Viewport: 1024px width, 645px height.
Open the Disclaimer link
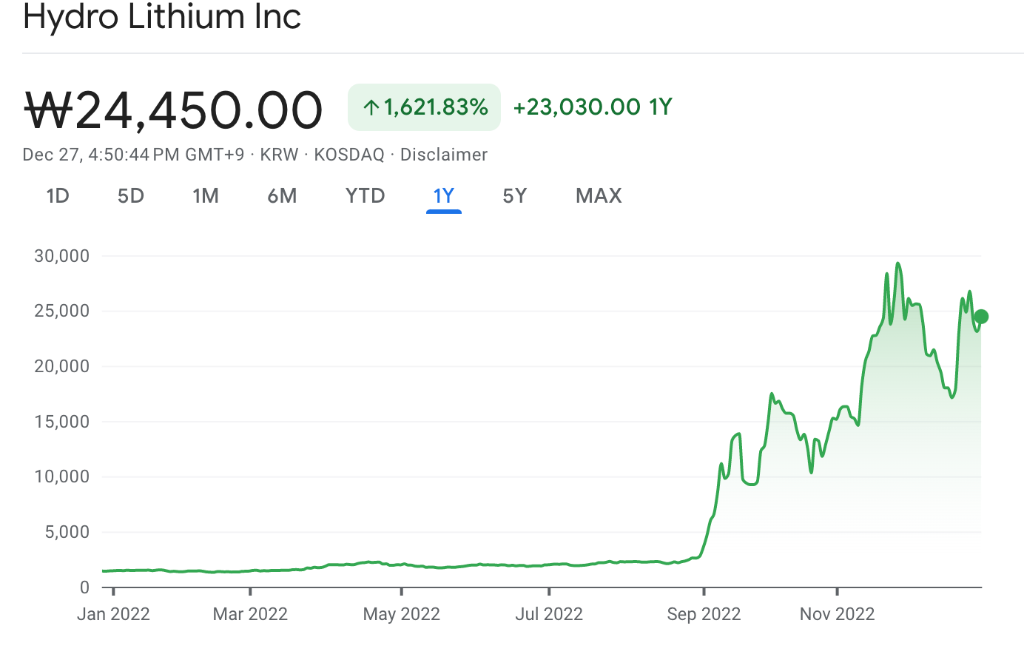point(443,155)
